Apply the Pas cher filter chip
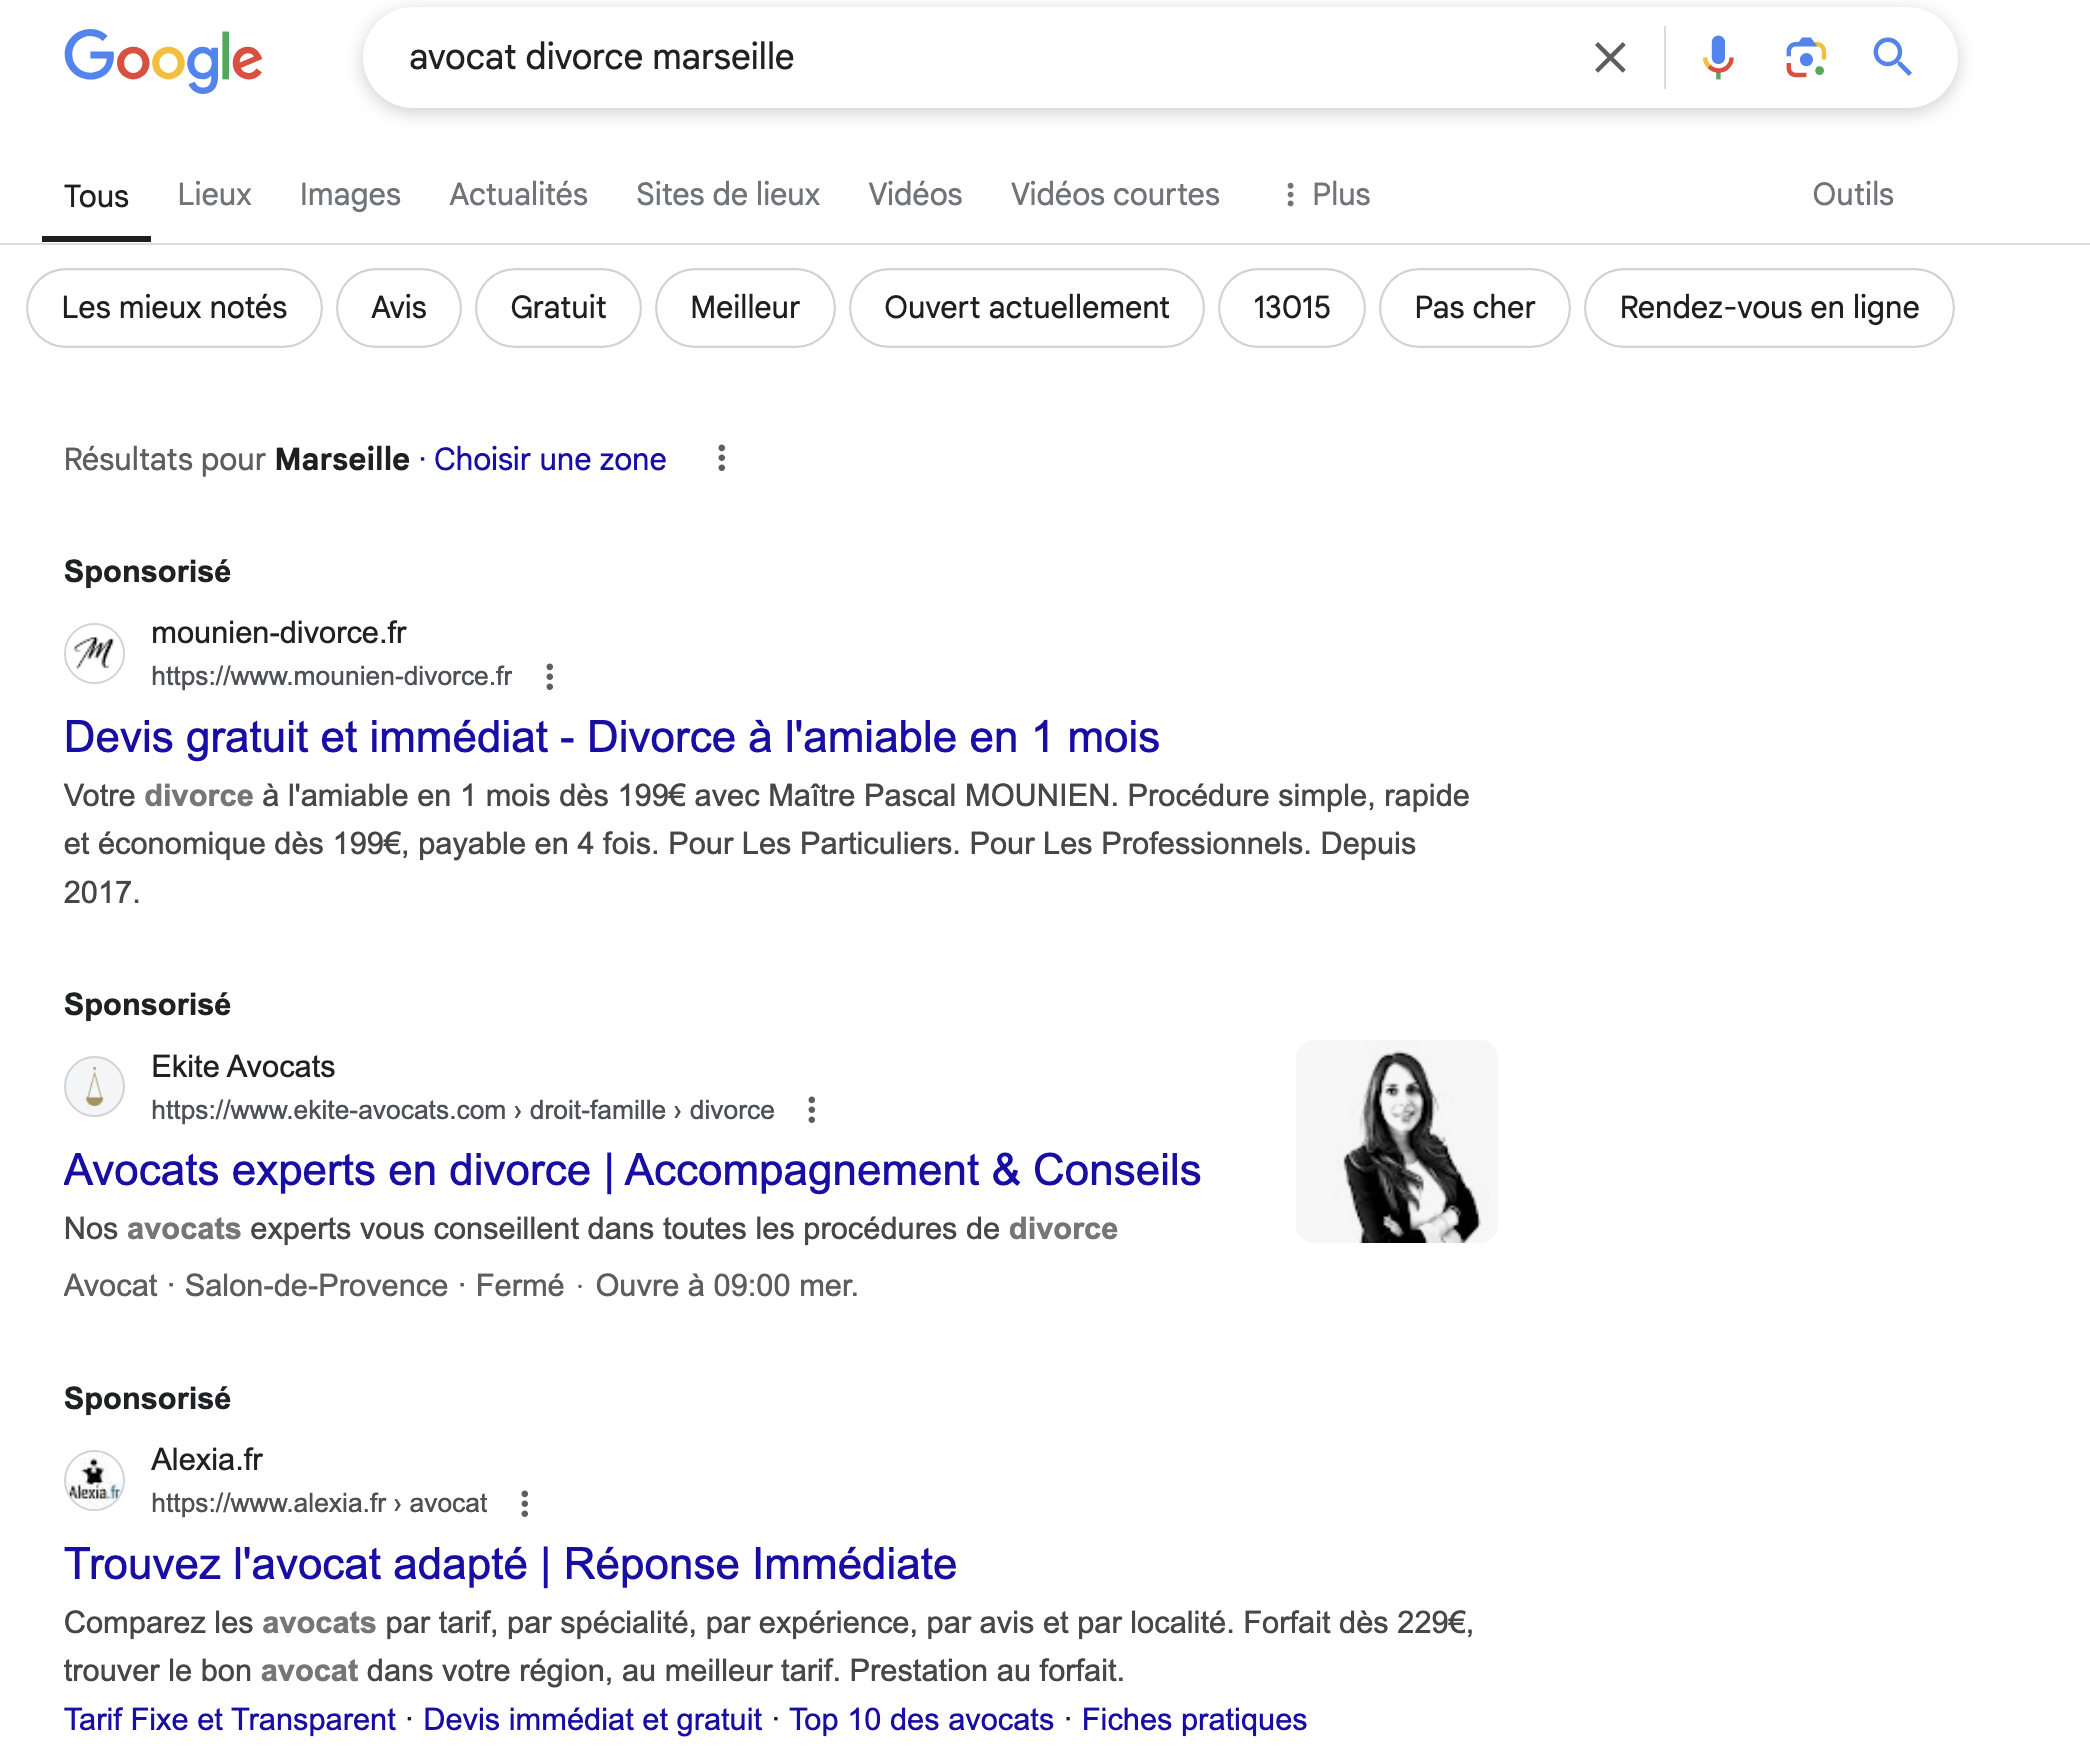 [x=1475, y=308]
